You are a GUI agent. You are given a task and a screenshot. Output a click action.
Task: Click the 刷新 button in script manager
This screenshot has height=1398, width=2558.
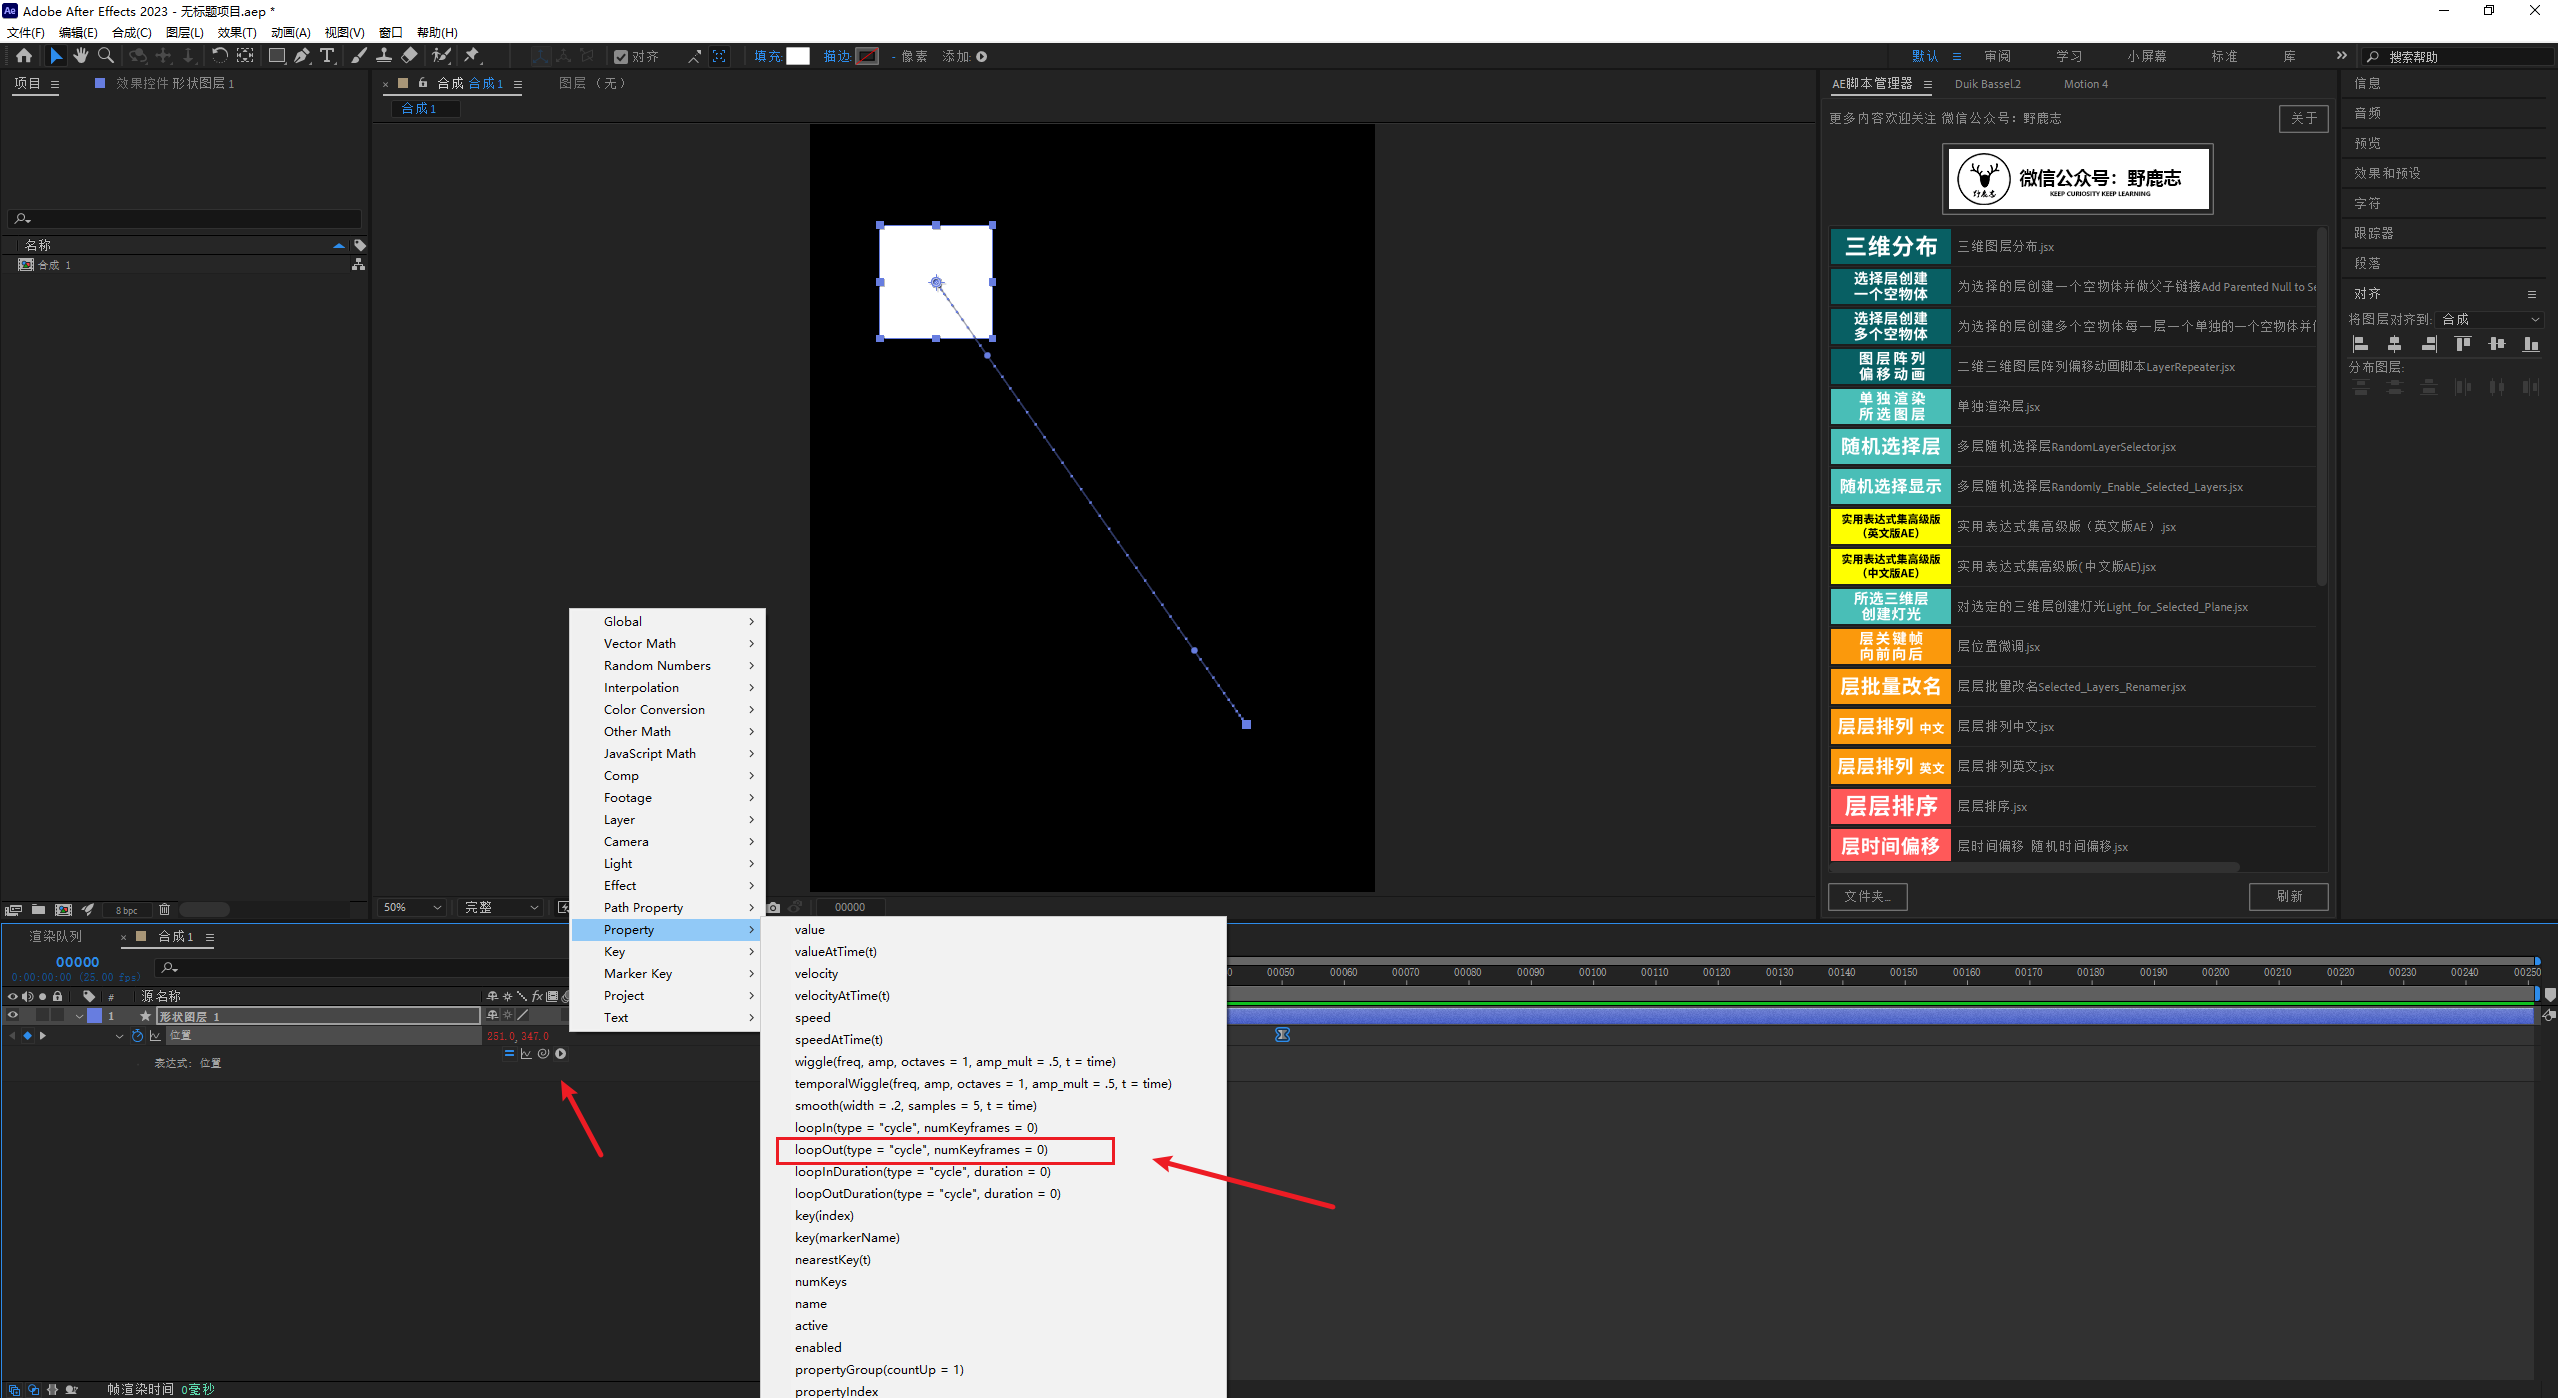(x=2288, y=896)
